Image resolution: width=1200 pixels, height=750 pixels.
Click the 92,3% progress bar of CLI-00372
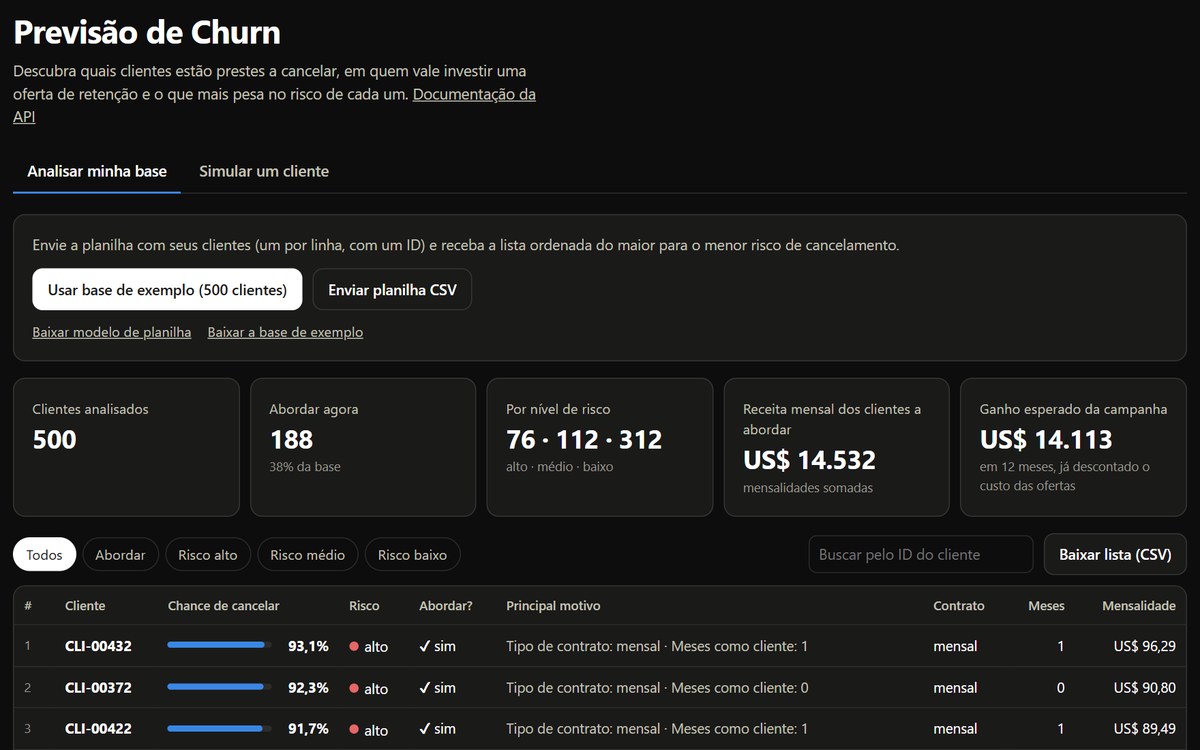coord(219,687)
